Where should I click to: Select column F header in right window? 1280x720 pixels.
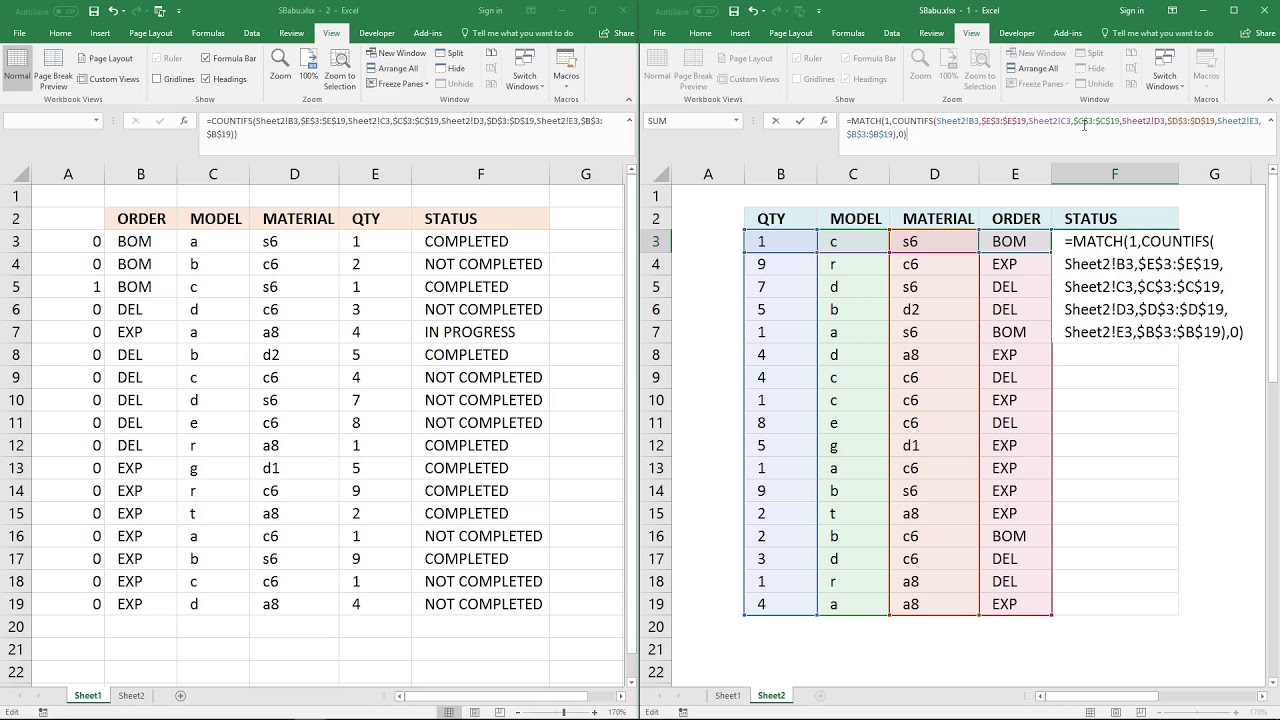(x=1114, y=174)
